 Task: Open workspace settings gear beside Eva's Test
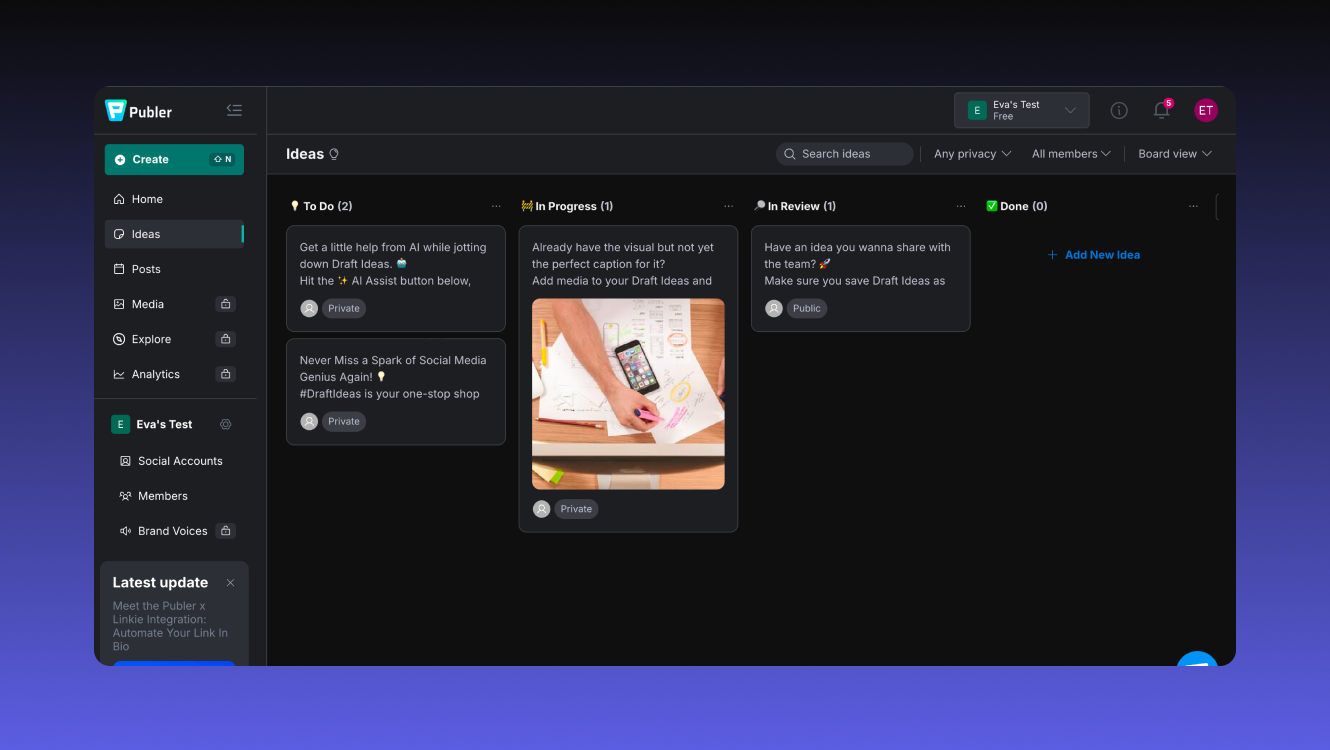[x=226, y=424]
